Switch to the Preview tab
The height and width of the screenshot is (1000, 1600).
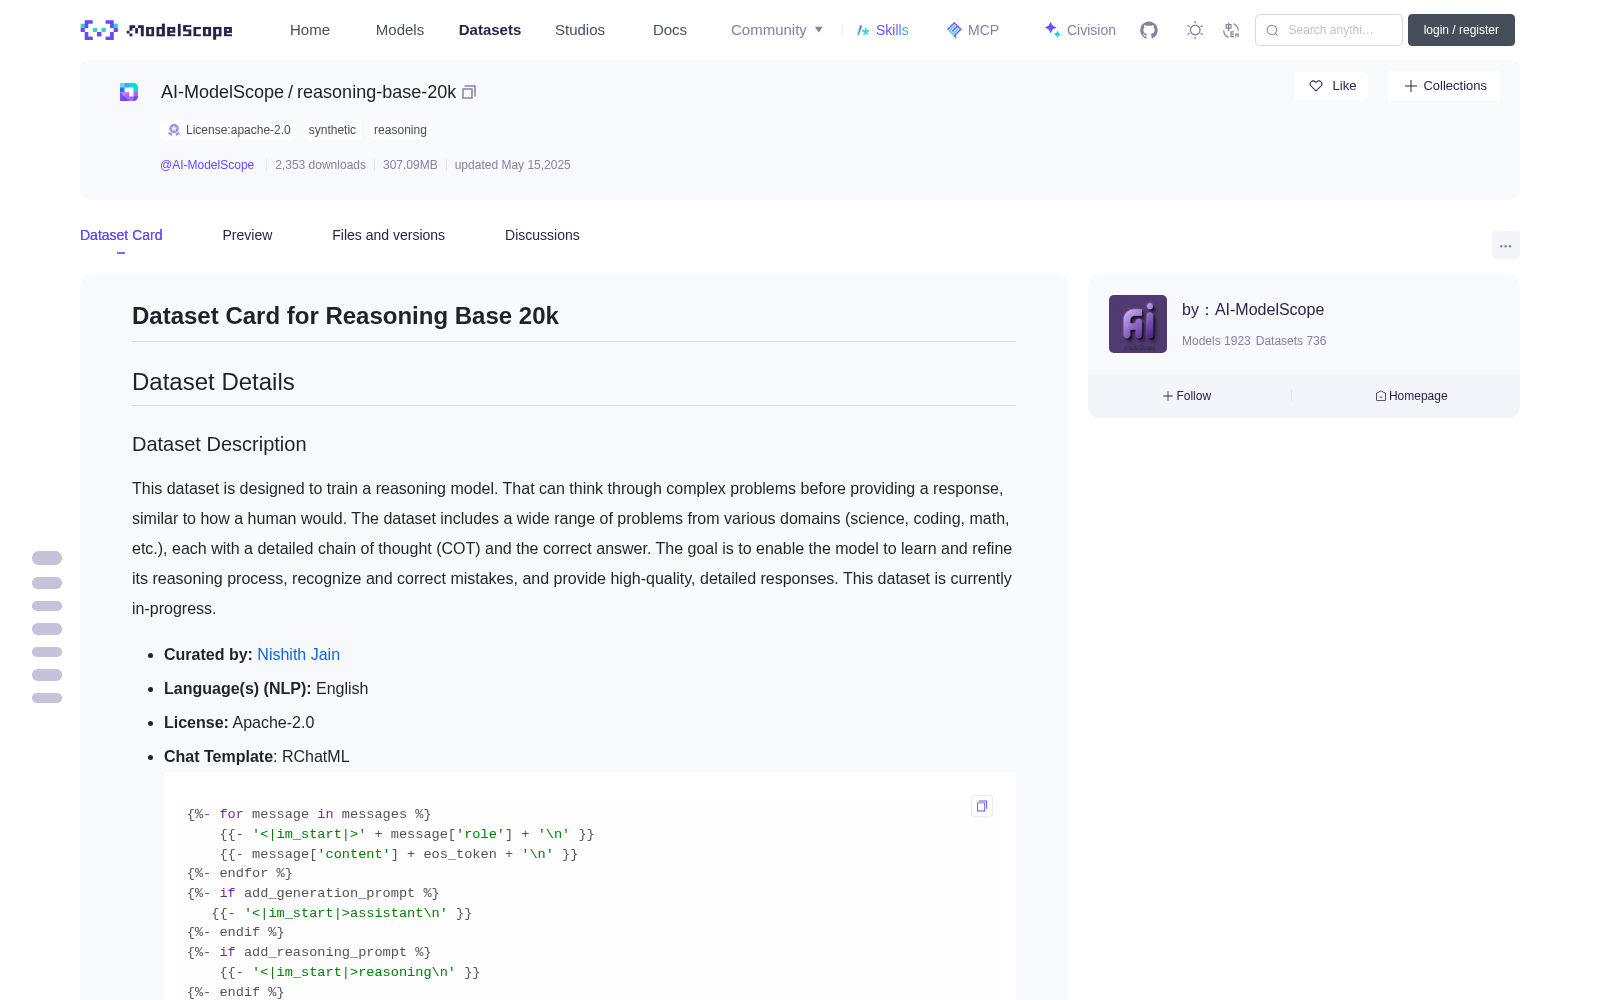click(x=247, y=235)
